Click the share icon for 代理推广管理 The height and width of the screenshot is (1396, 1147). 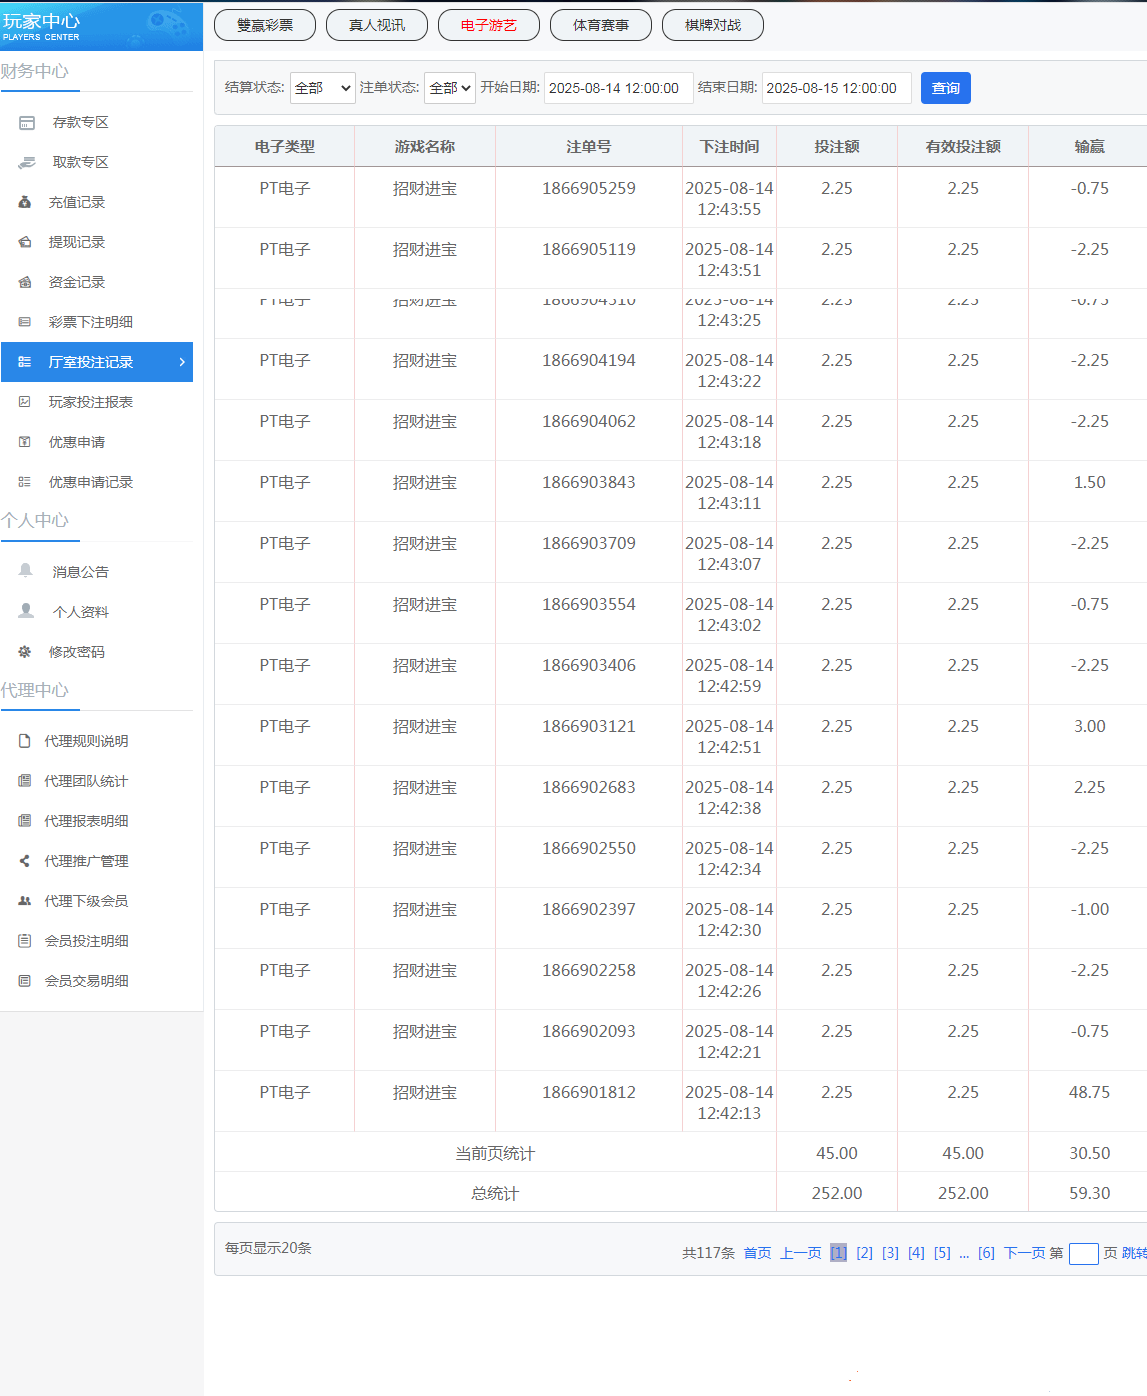(25, 861)
